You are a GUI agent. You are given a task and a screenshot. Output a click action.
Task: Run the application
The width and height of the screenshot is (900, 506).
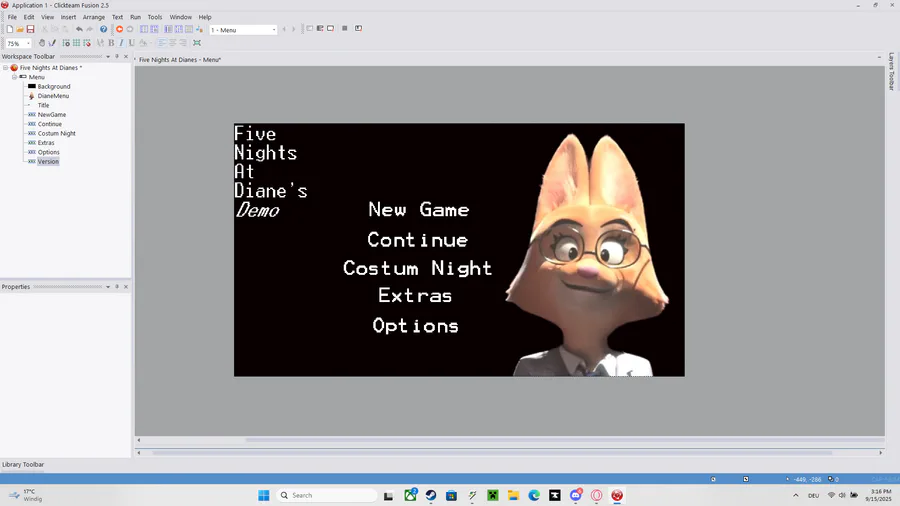(x=320, y=28)
